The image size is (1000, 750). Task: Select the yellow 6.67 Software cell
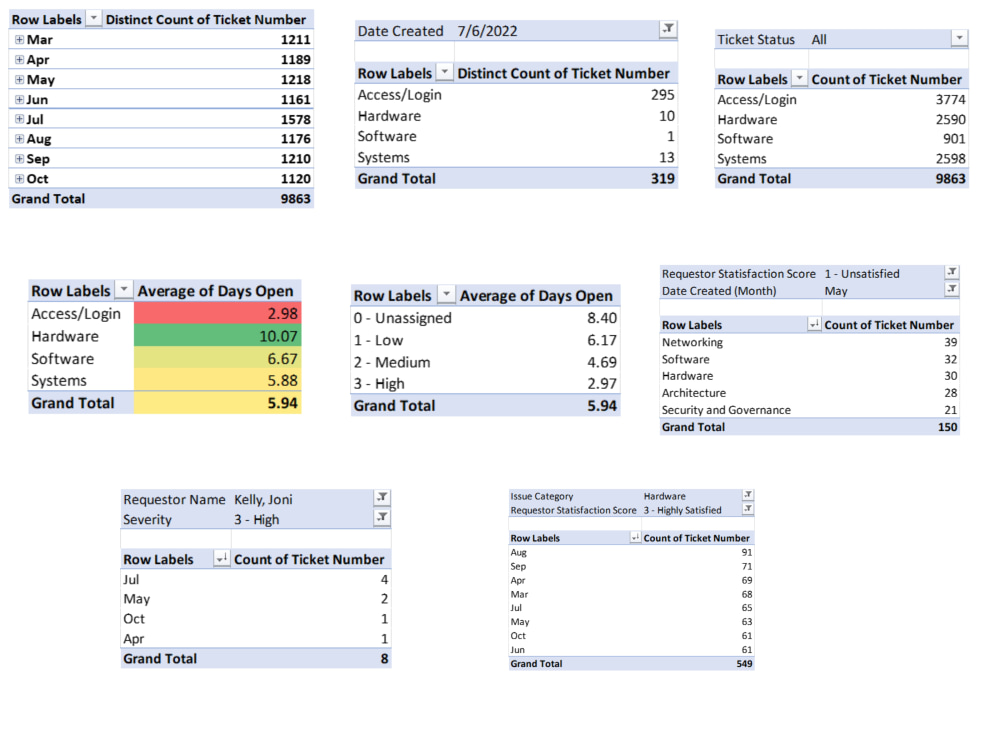[x=217, y=358]
